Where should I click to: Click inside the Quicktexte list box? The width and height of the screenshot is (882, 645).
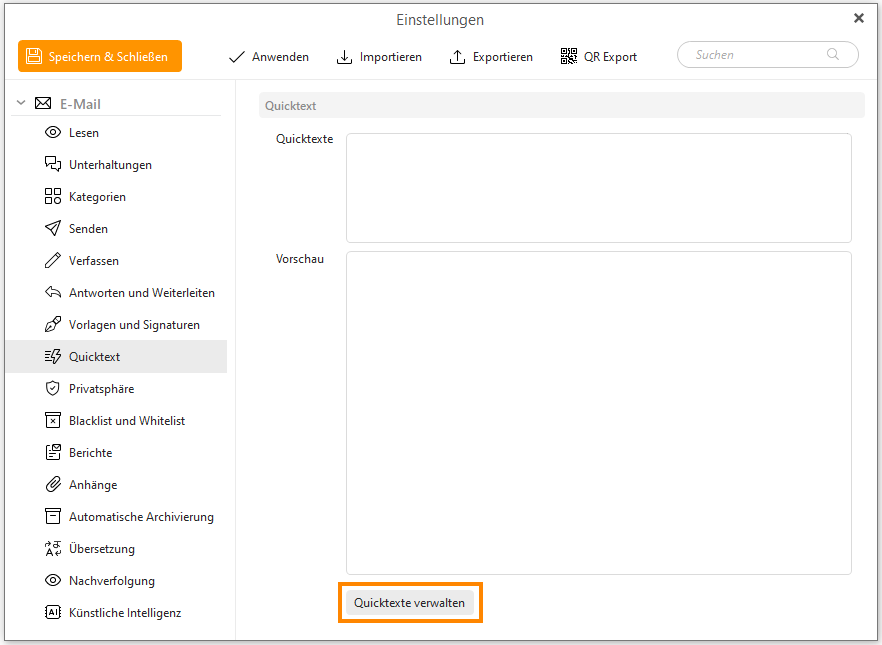[x=598, y=188]
